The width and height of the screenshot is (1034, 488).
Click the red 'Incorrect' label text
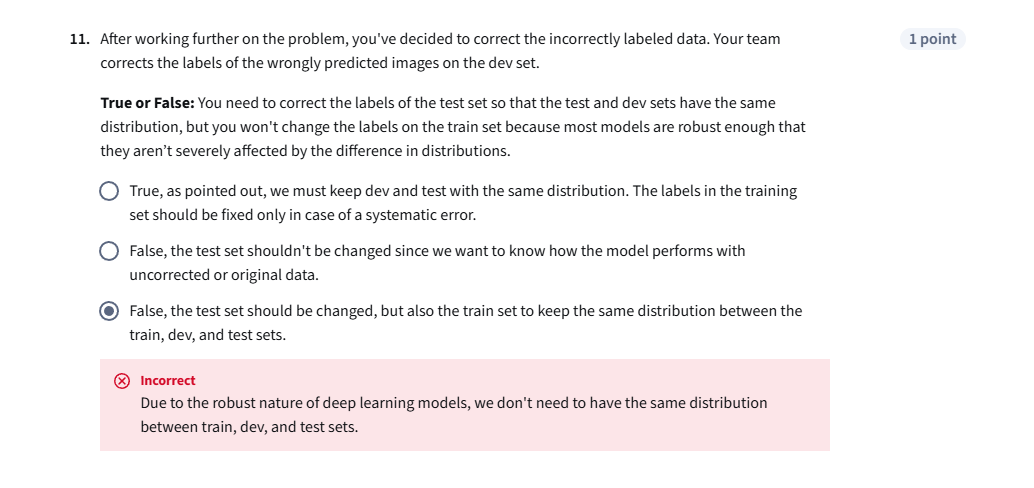coord(168,381)
